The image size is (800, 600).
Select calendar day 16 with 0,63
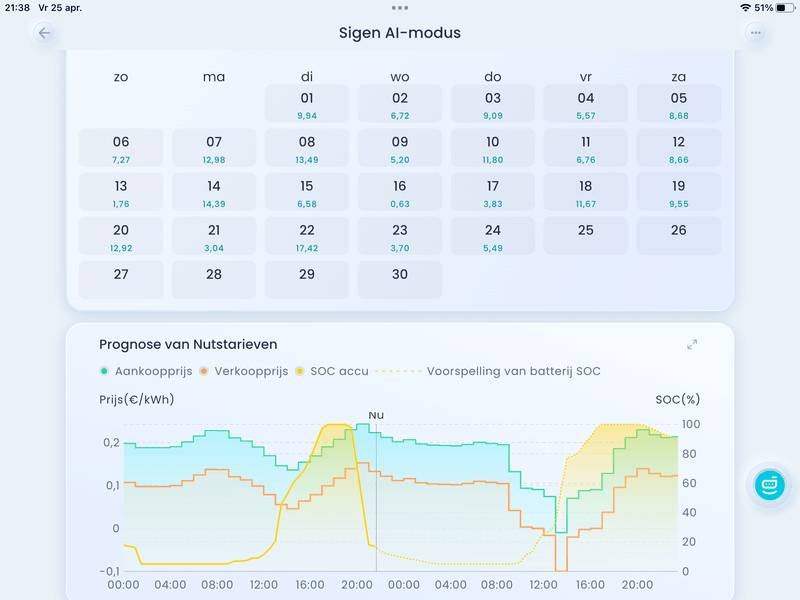point(399,192)
